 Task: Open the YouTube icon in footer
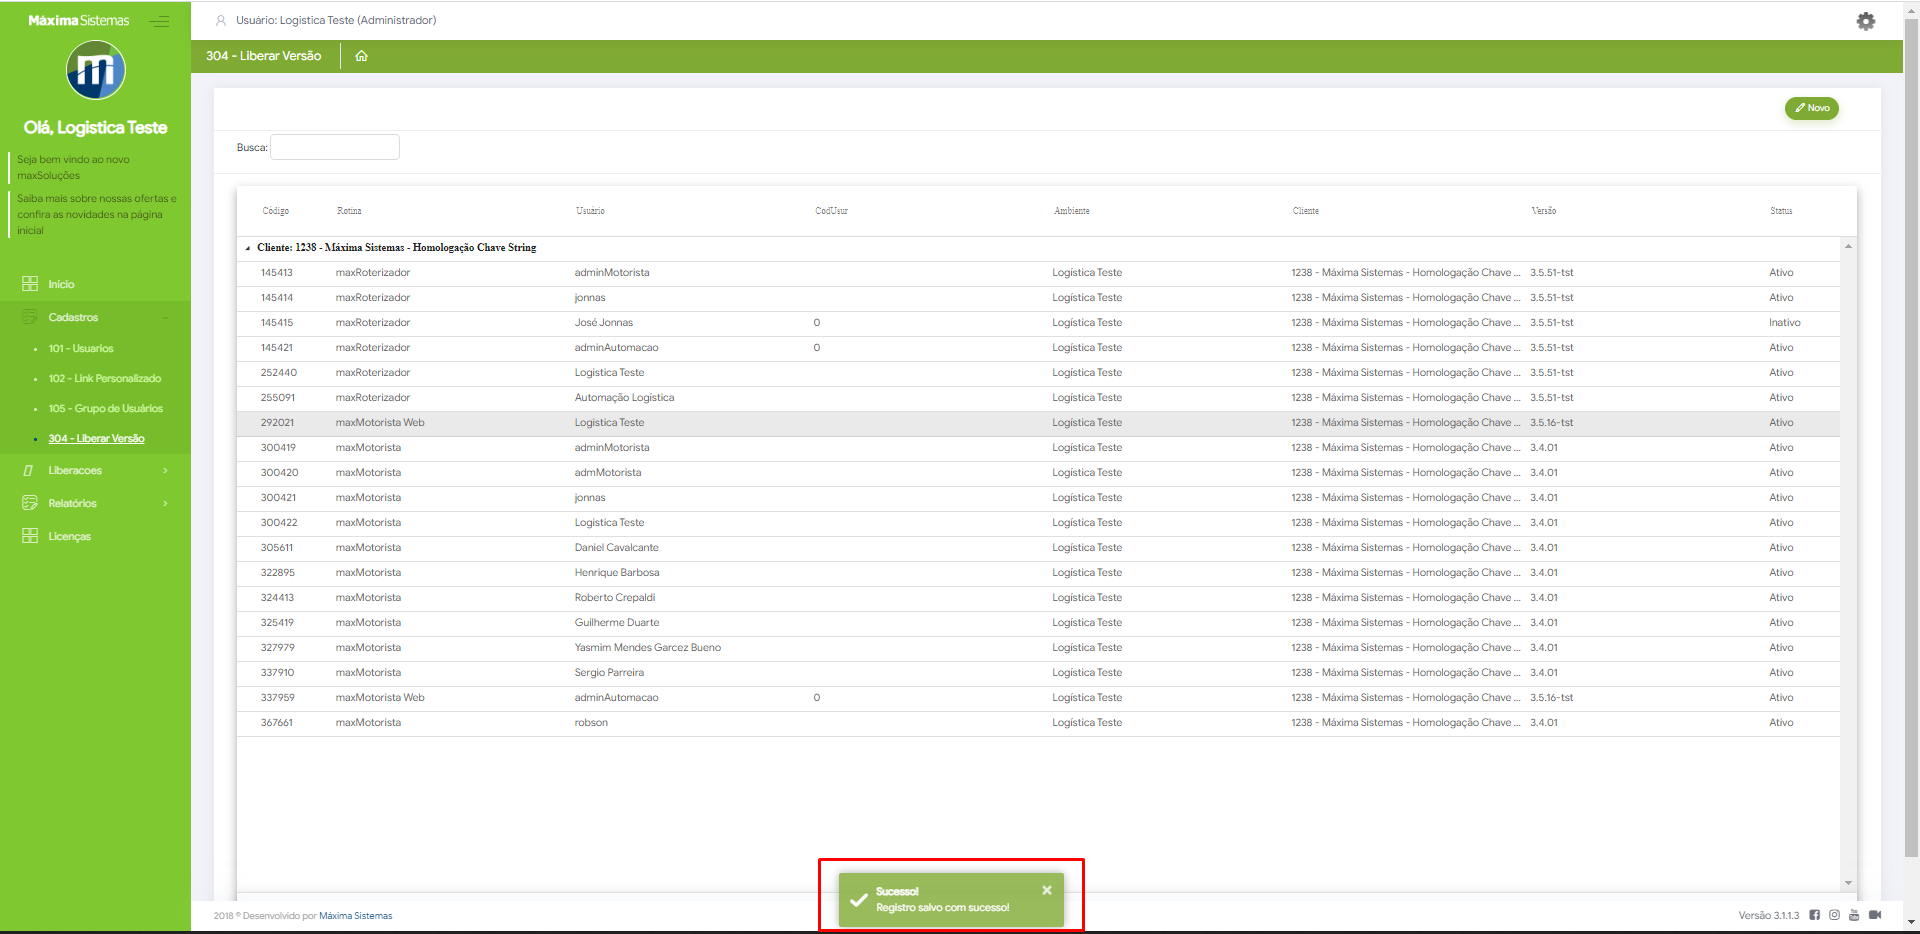[1854, 915]
